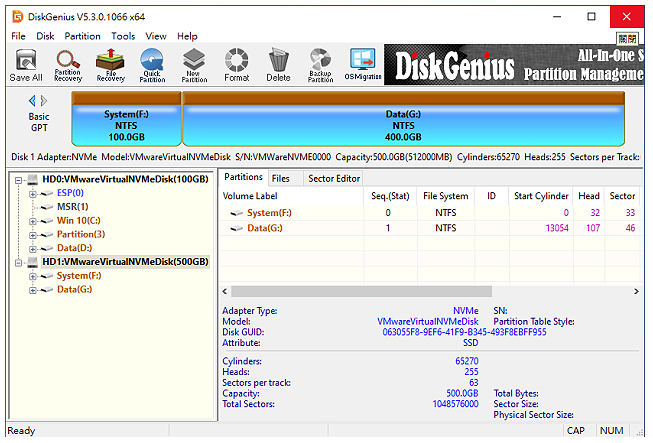Create a New Partition from toolbar
The image size is (653, 443).
tap(194, 65)
